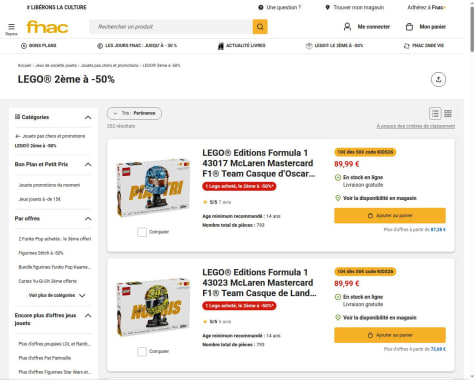The image size is (475, 380).
Task: Collapse the Par offres section
Action: click(x=88, y=219)
